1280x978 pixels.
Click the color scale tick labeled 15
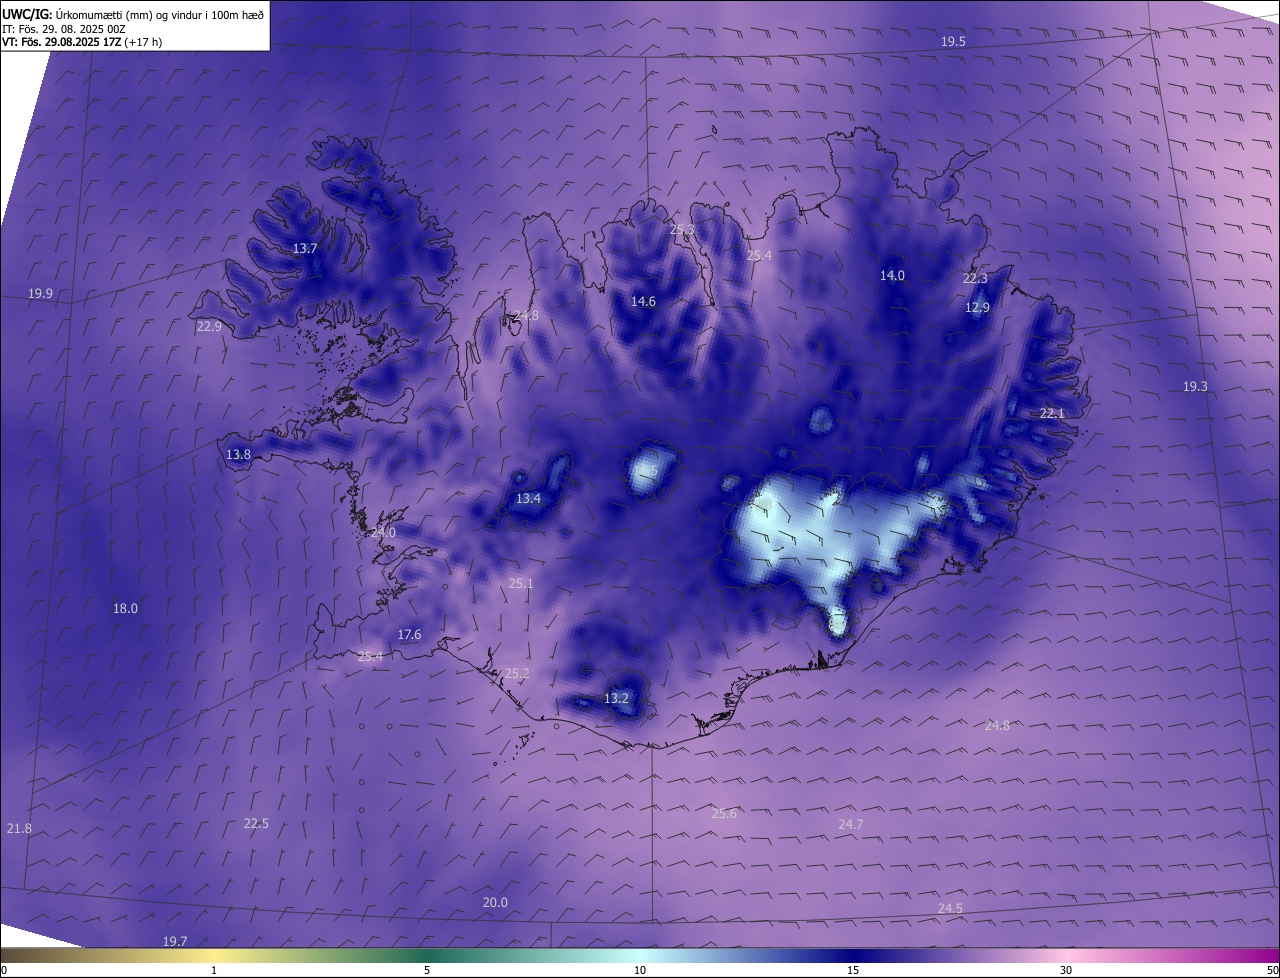click(x=853, y=970)
